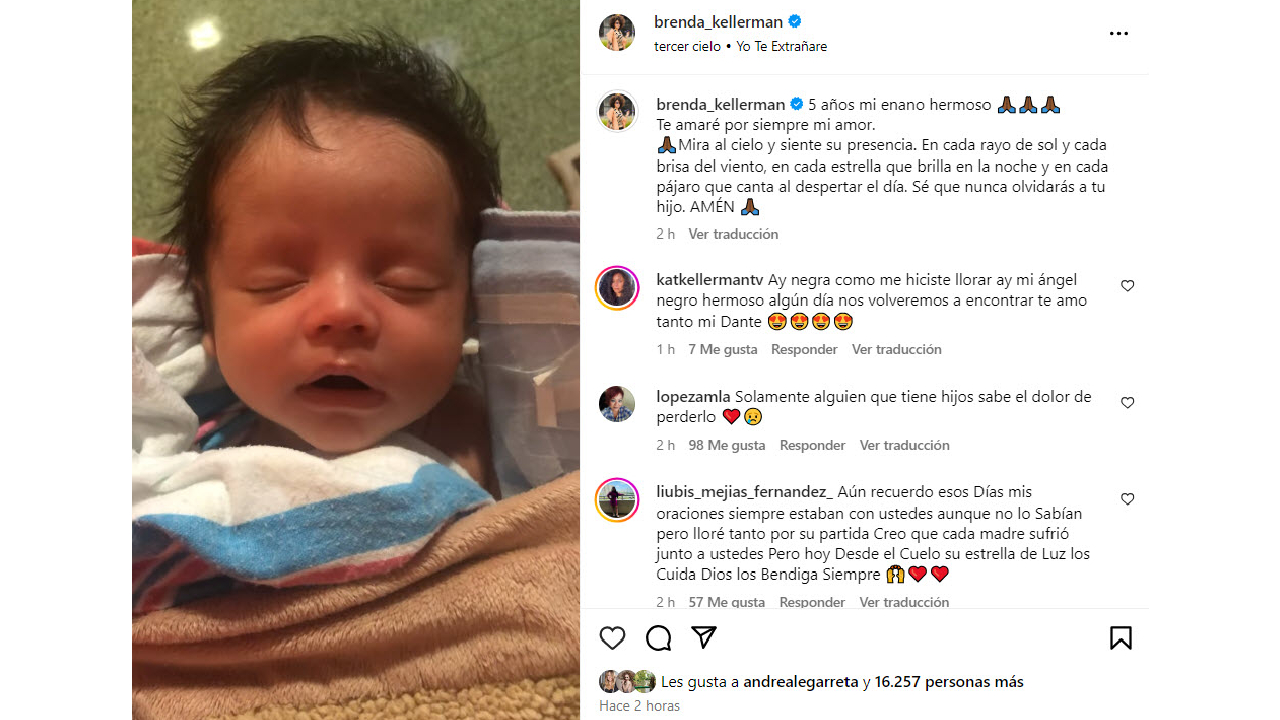View liubis_mejias_fernandez_ story avatar
Viewport: 1280px width, 720px height.
point(617,500)
